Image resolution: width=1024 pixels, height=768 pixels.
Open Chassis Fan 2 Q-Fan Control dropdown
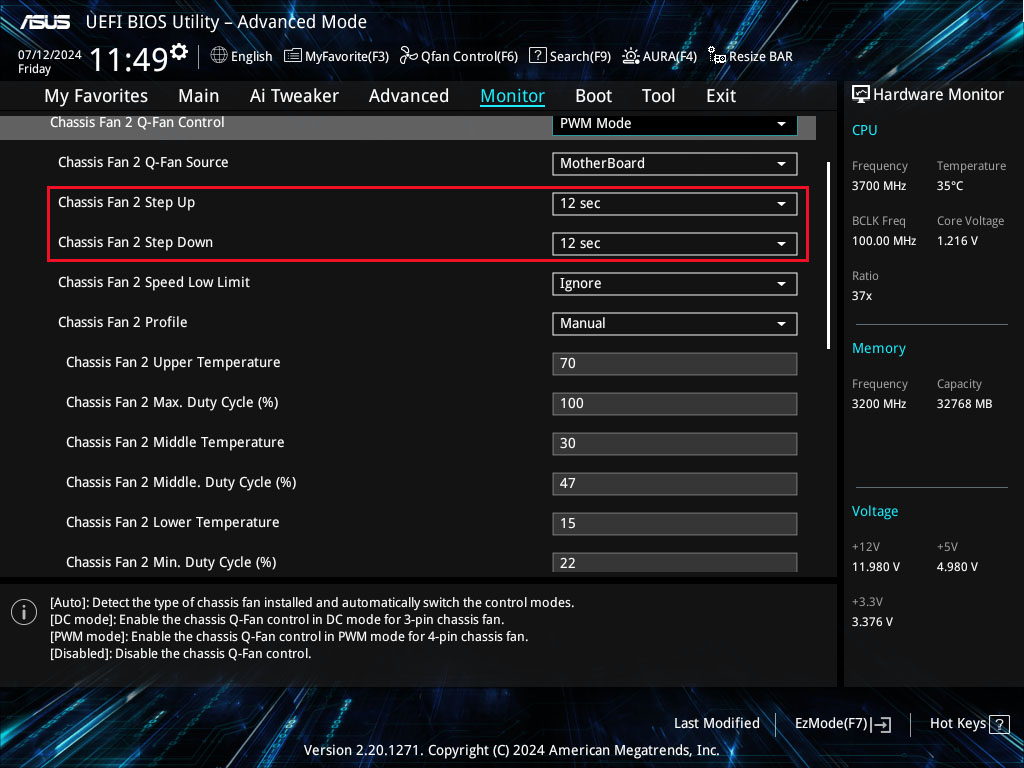pos(675,124)
